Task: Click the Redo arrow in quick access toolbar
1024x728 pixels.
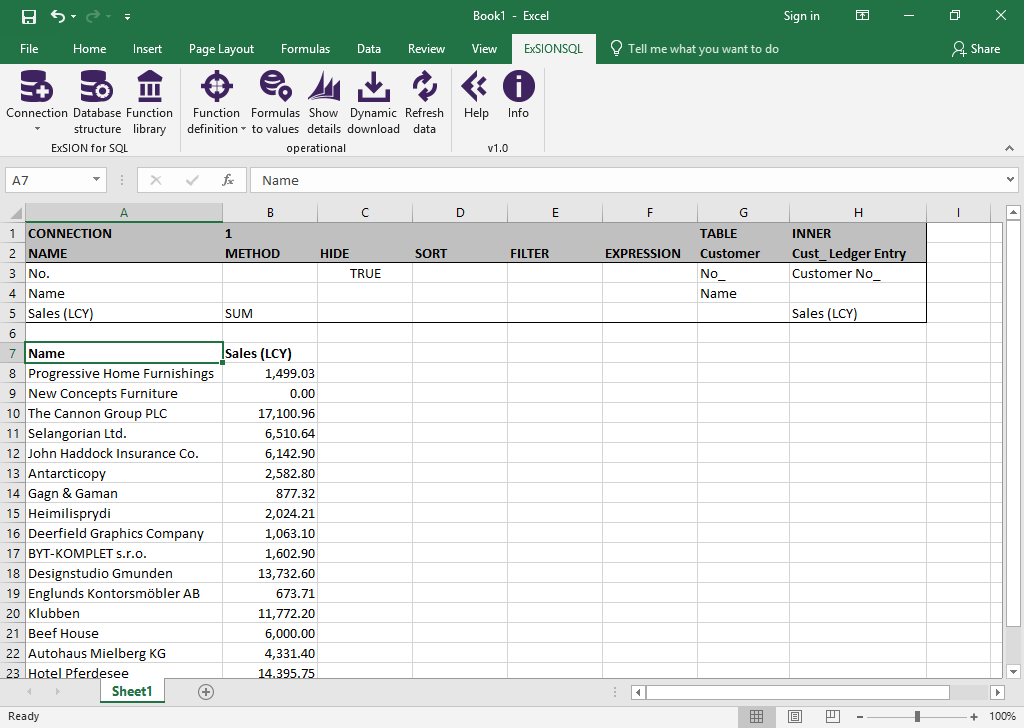Action: coord(93,16)
